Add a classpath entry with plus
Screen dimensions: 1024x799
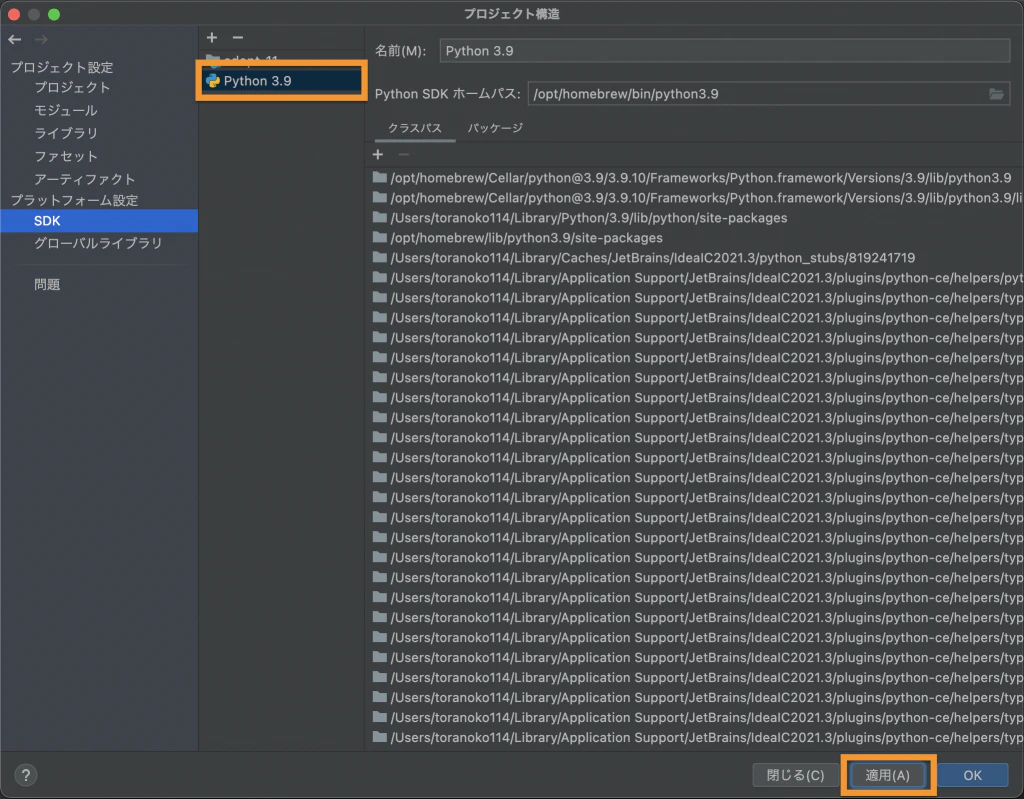pos(377,154)
